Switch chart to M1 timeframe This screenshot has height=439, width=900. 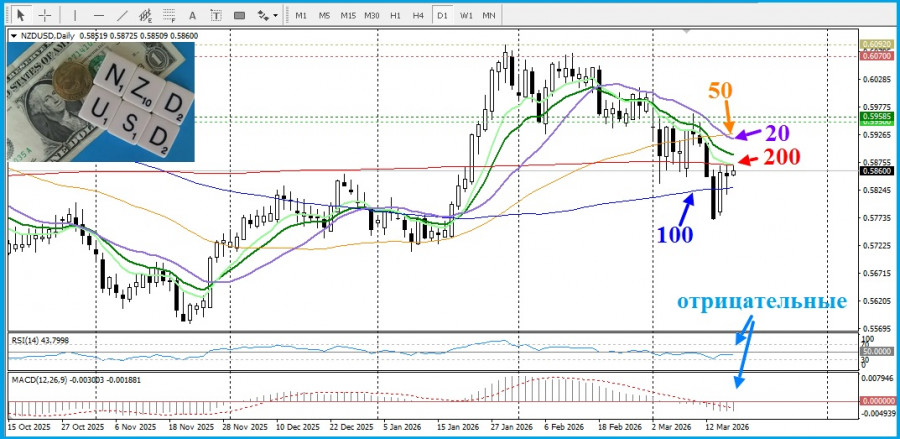(x=301, y=15)
